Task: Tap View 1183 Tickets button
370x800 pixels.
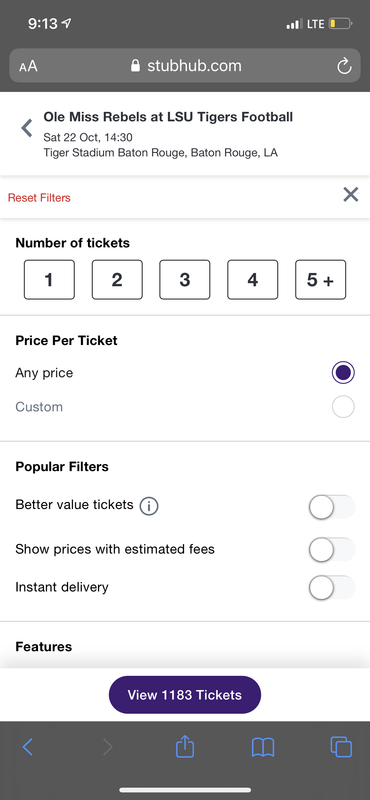Action: coord(185,695)
